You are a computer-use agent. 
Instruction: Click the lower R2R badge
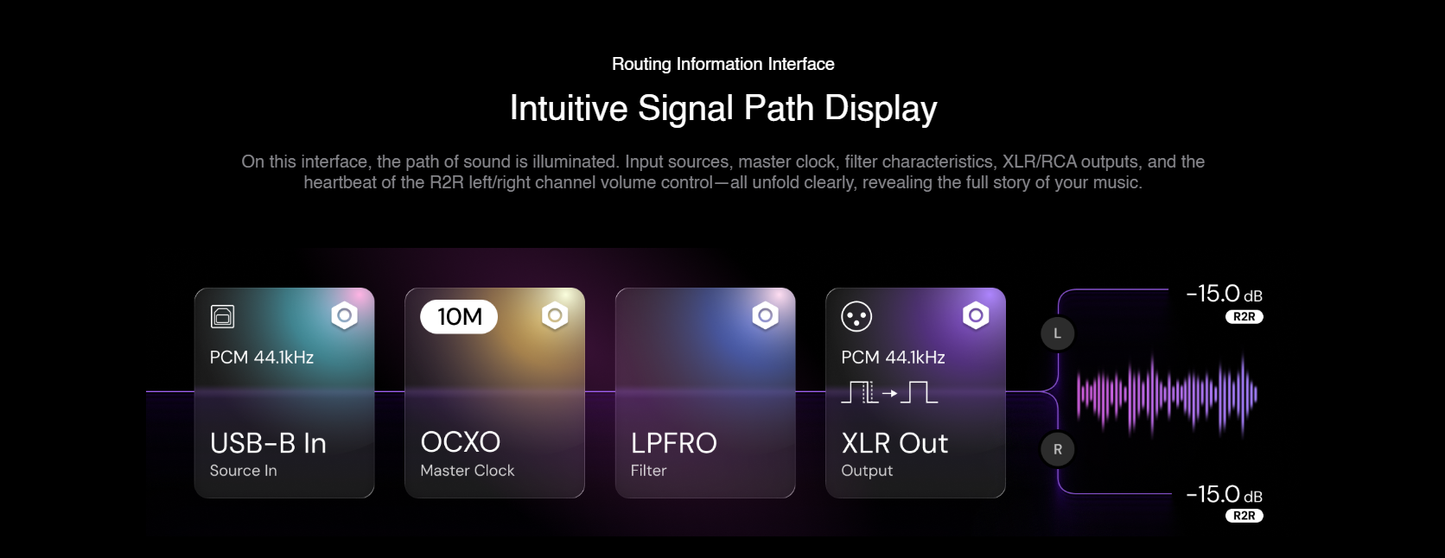pyautogui.click(x=1244, y=516)
